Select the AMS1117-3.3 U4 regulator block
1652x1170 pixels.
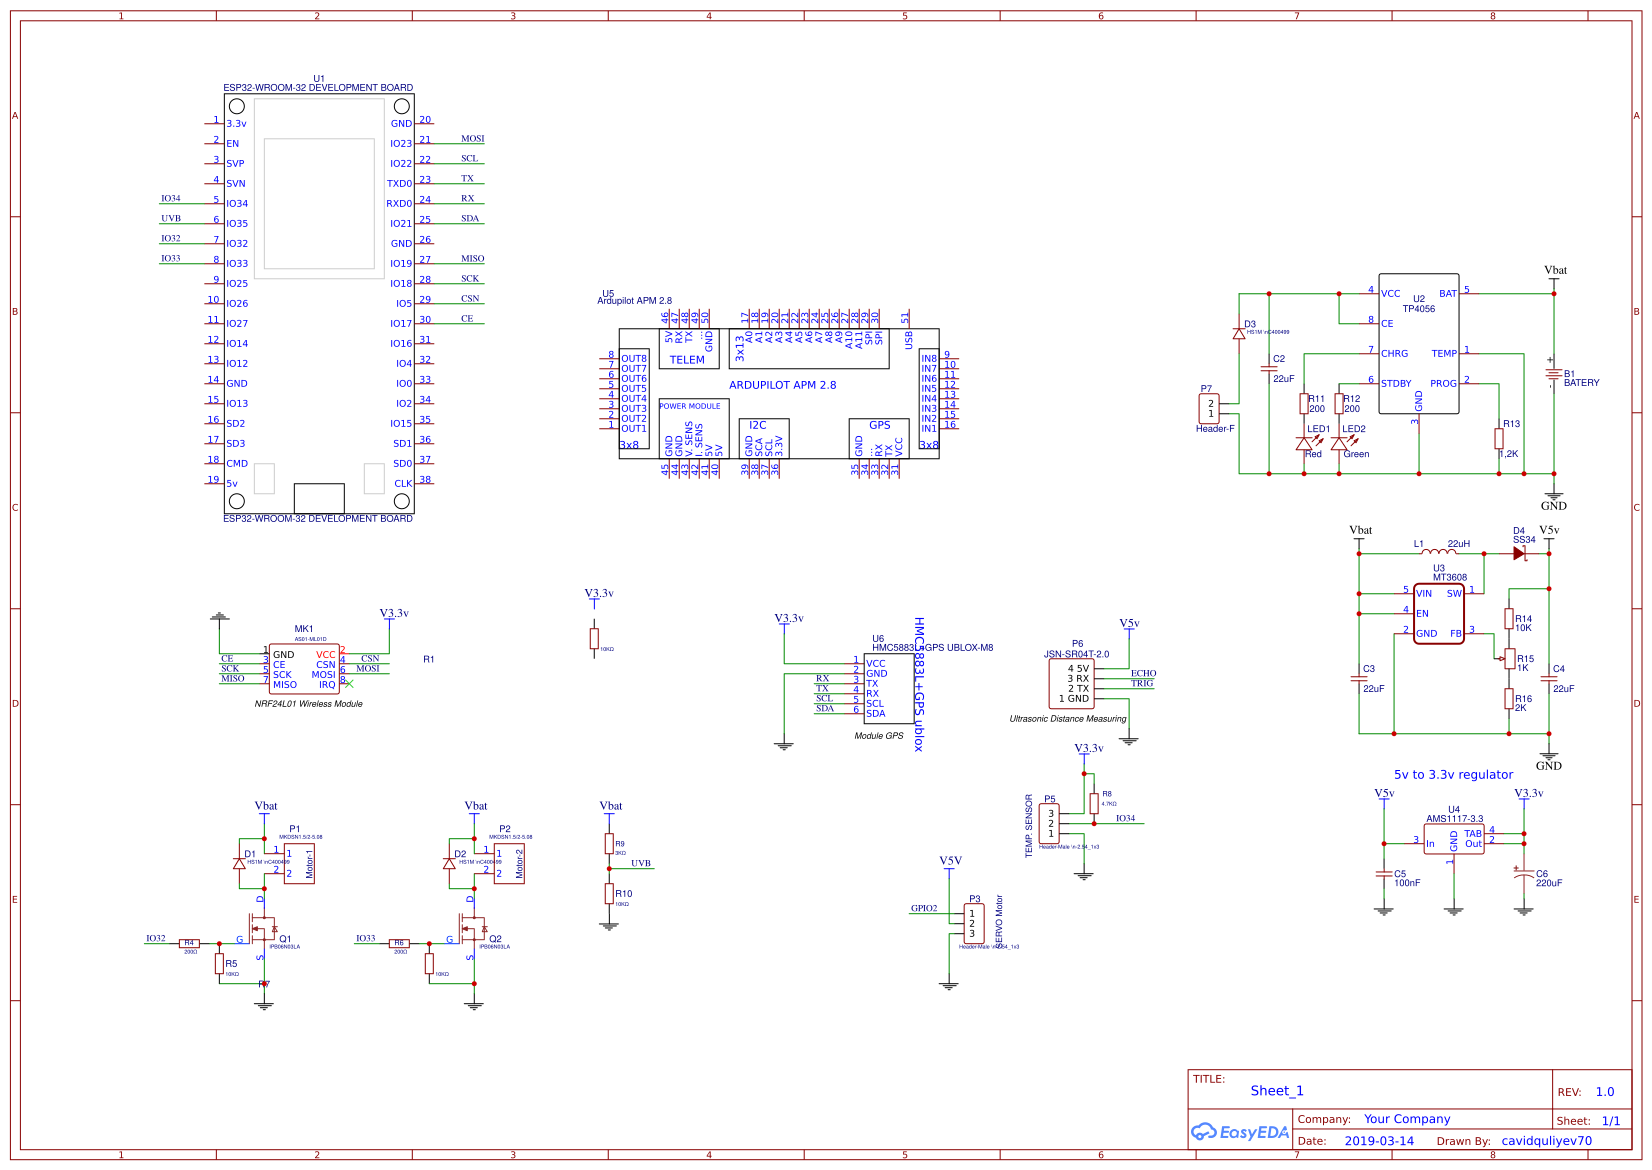click(1453, 838)
